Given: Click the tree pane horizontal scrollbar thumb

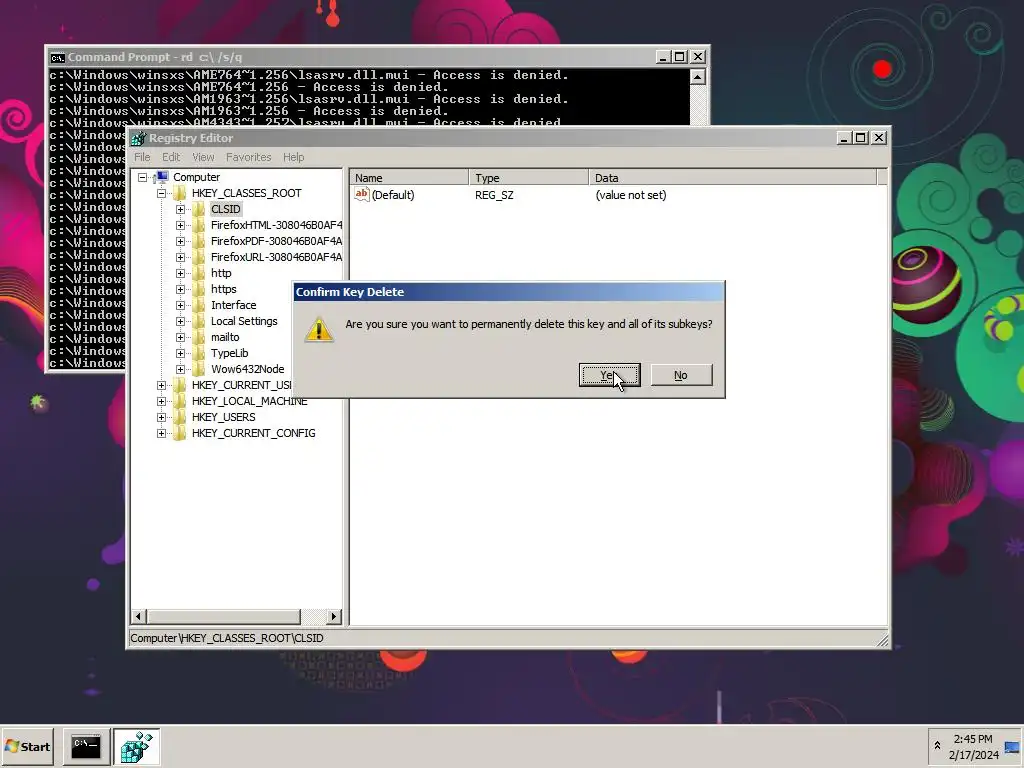Looking at the screenshot, I should tap(224, 616).
